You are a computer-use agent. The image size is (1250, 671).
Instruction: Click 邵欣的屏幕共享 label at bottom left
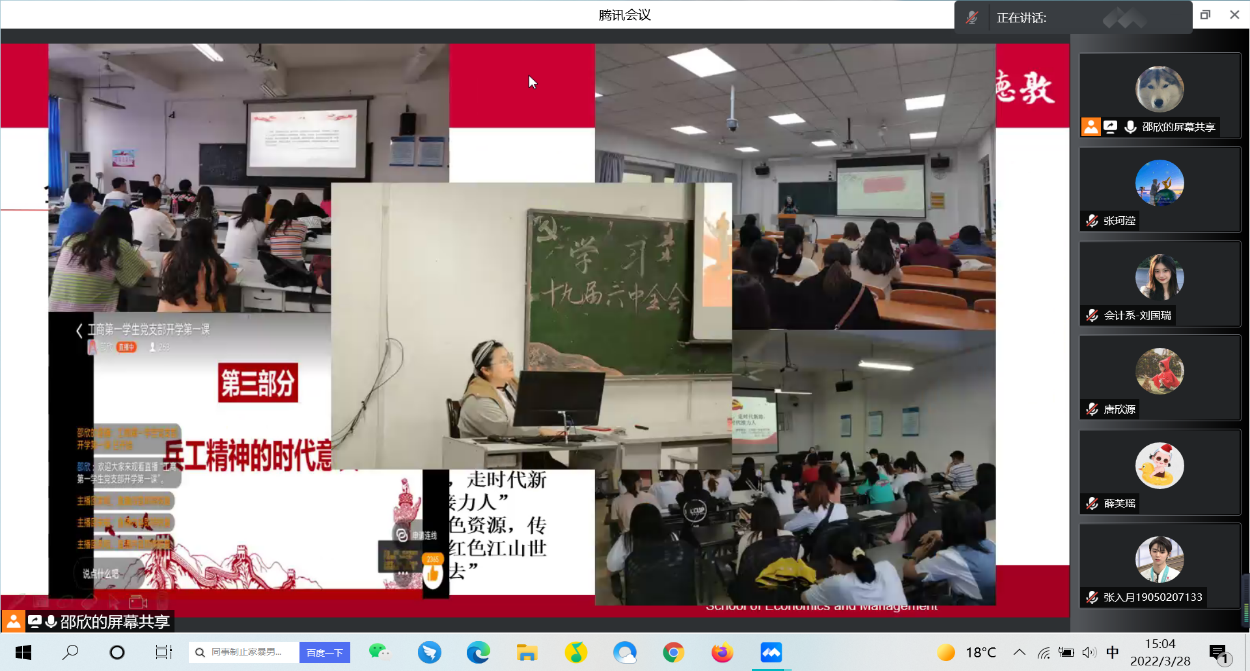[x=115, y=622]
